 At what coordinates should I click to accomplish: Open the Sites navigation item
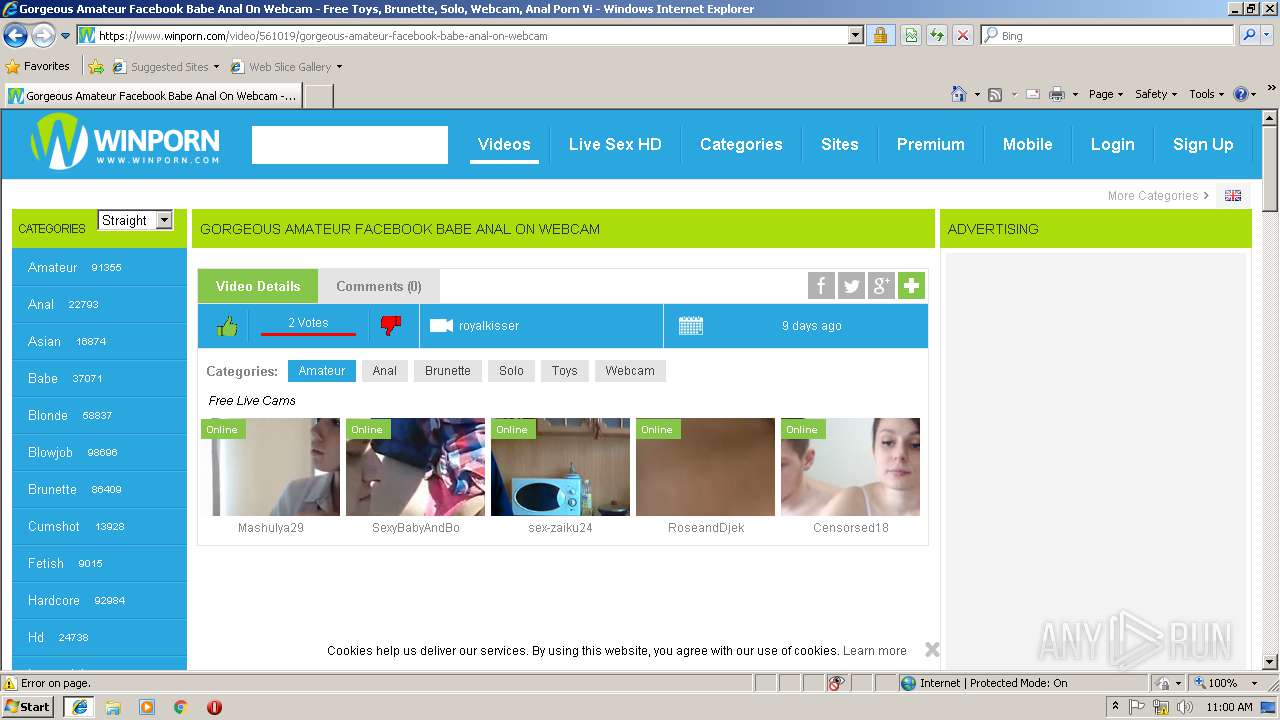point(840,144)
